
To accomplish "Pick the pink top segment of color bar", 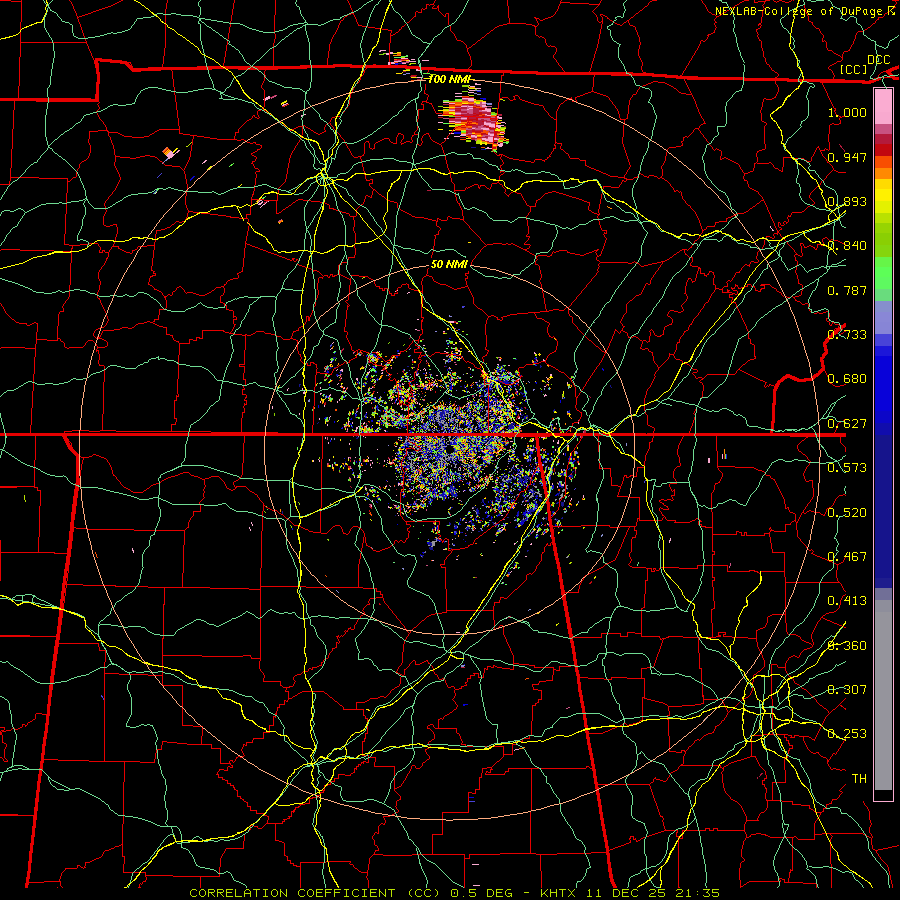I will point(883,106).
